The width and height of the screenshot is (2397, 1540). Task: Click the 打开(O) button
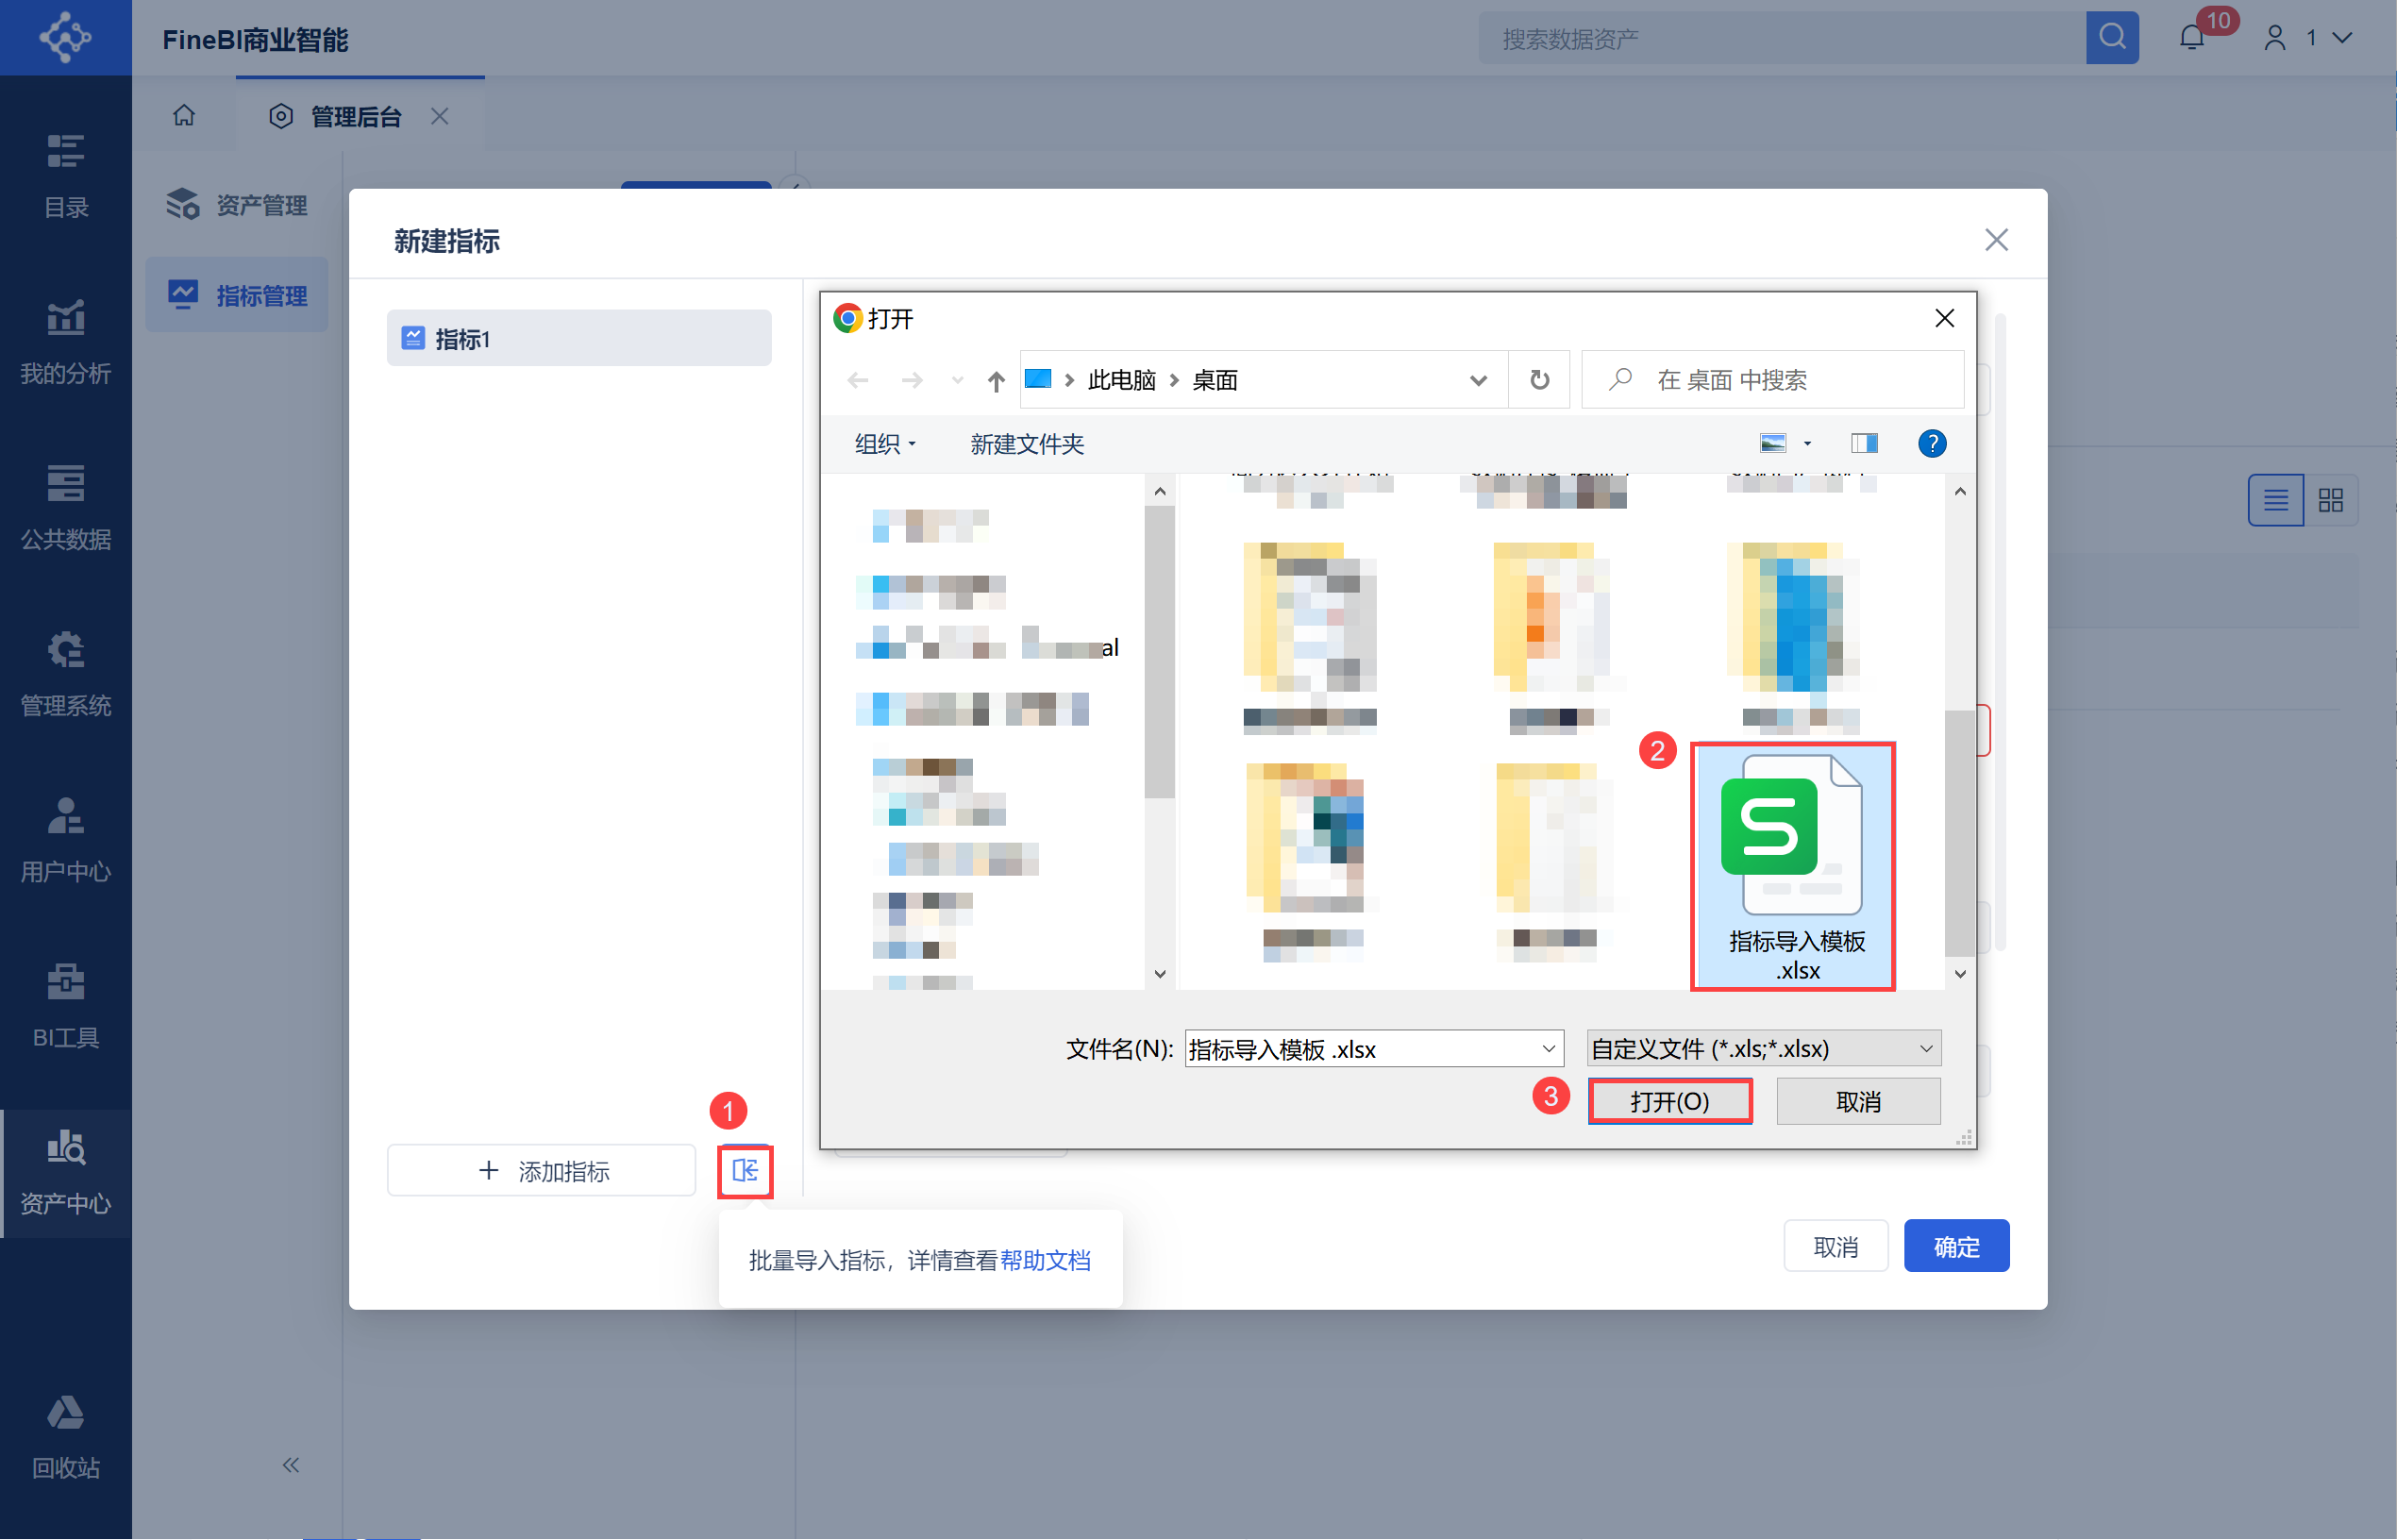click(1669, 1100)
